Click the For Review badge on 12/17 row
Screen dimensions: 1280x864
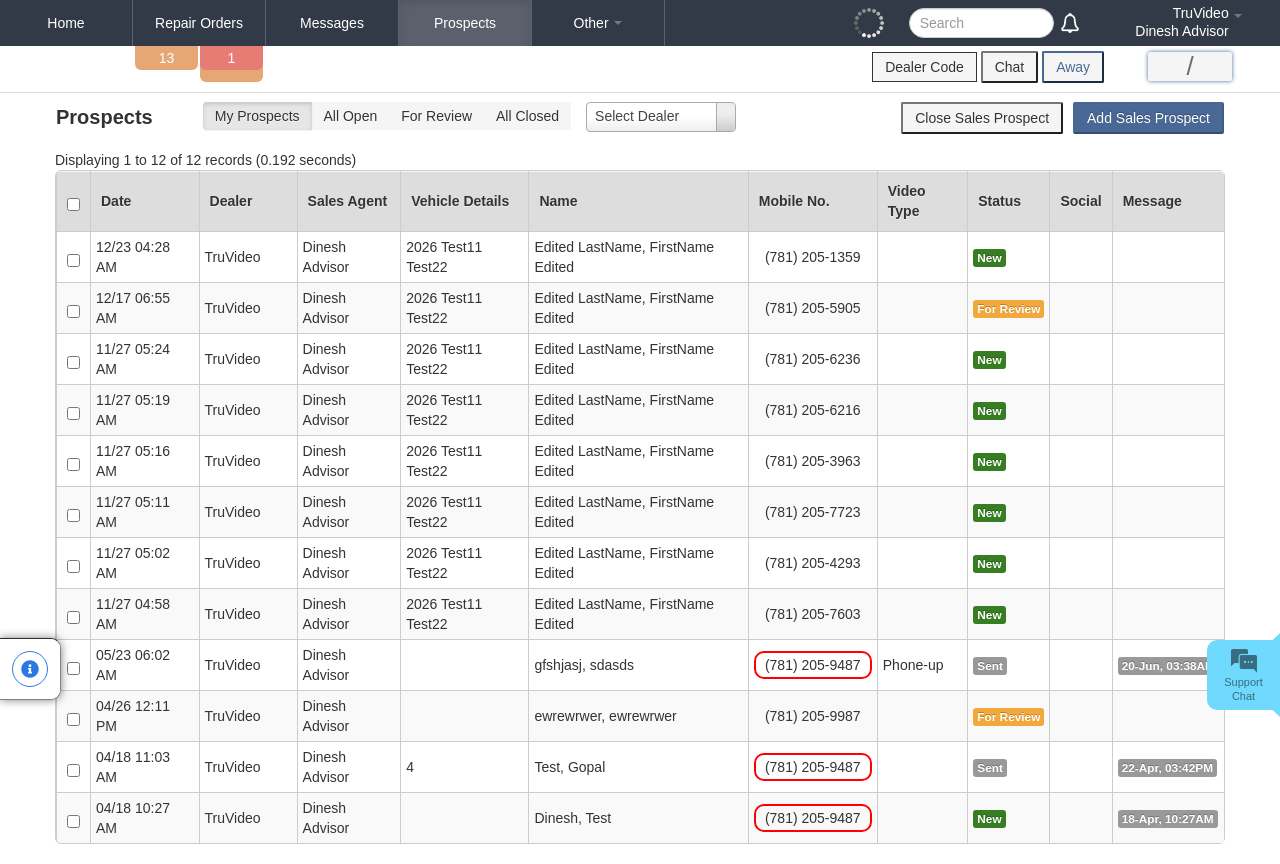coord(1008,309)
